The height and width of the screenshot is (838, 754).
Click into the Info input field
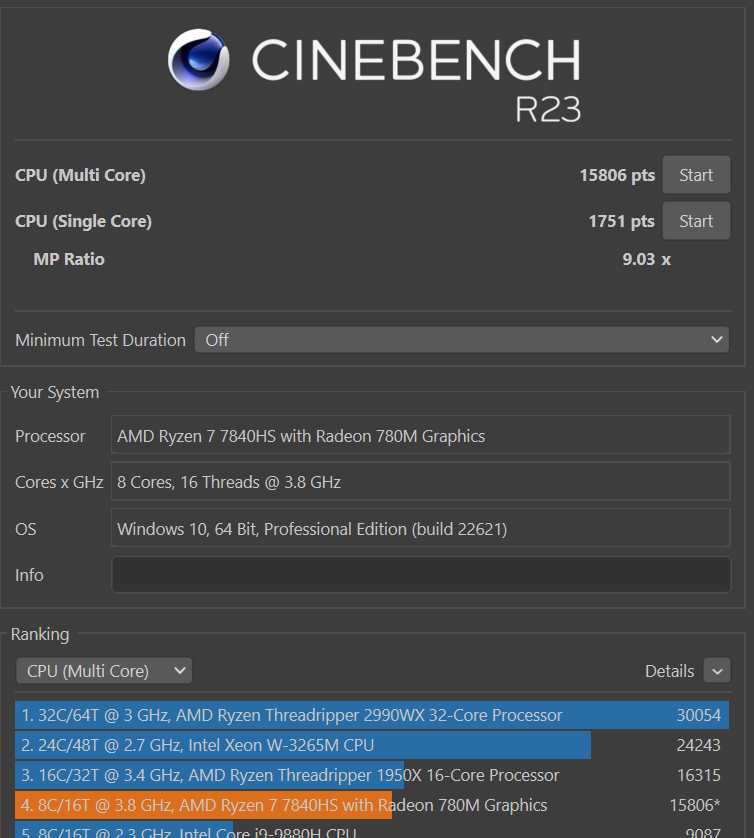point(421,575)
